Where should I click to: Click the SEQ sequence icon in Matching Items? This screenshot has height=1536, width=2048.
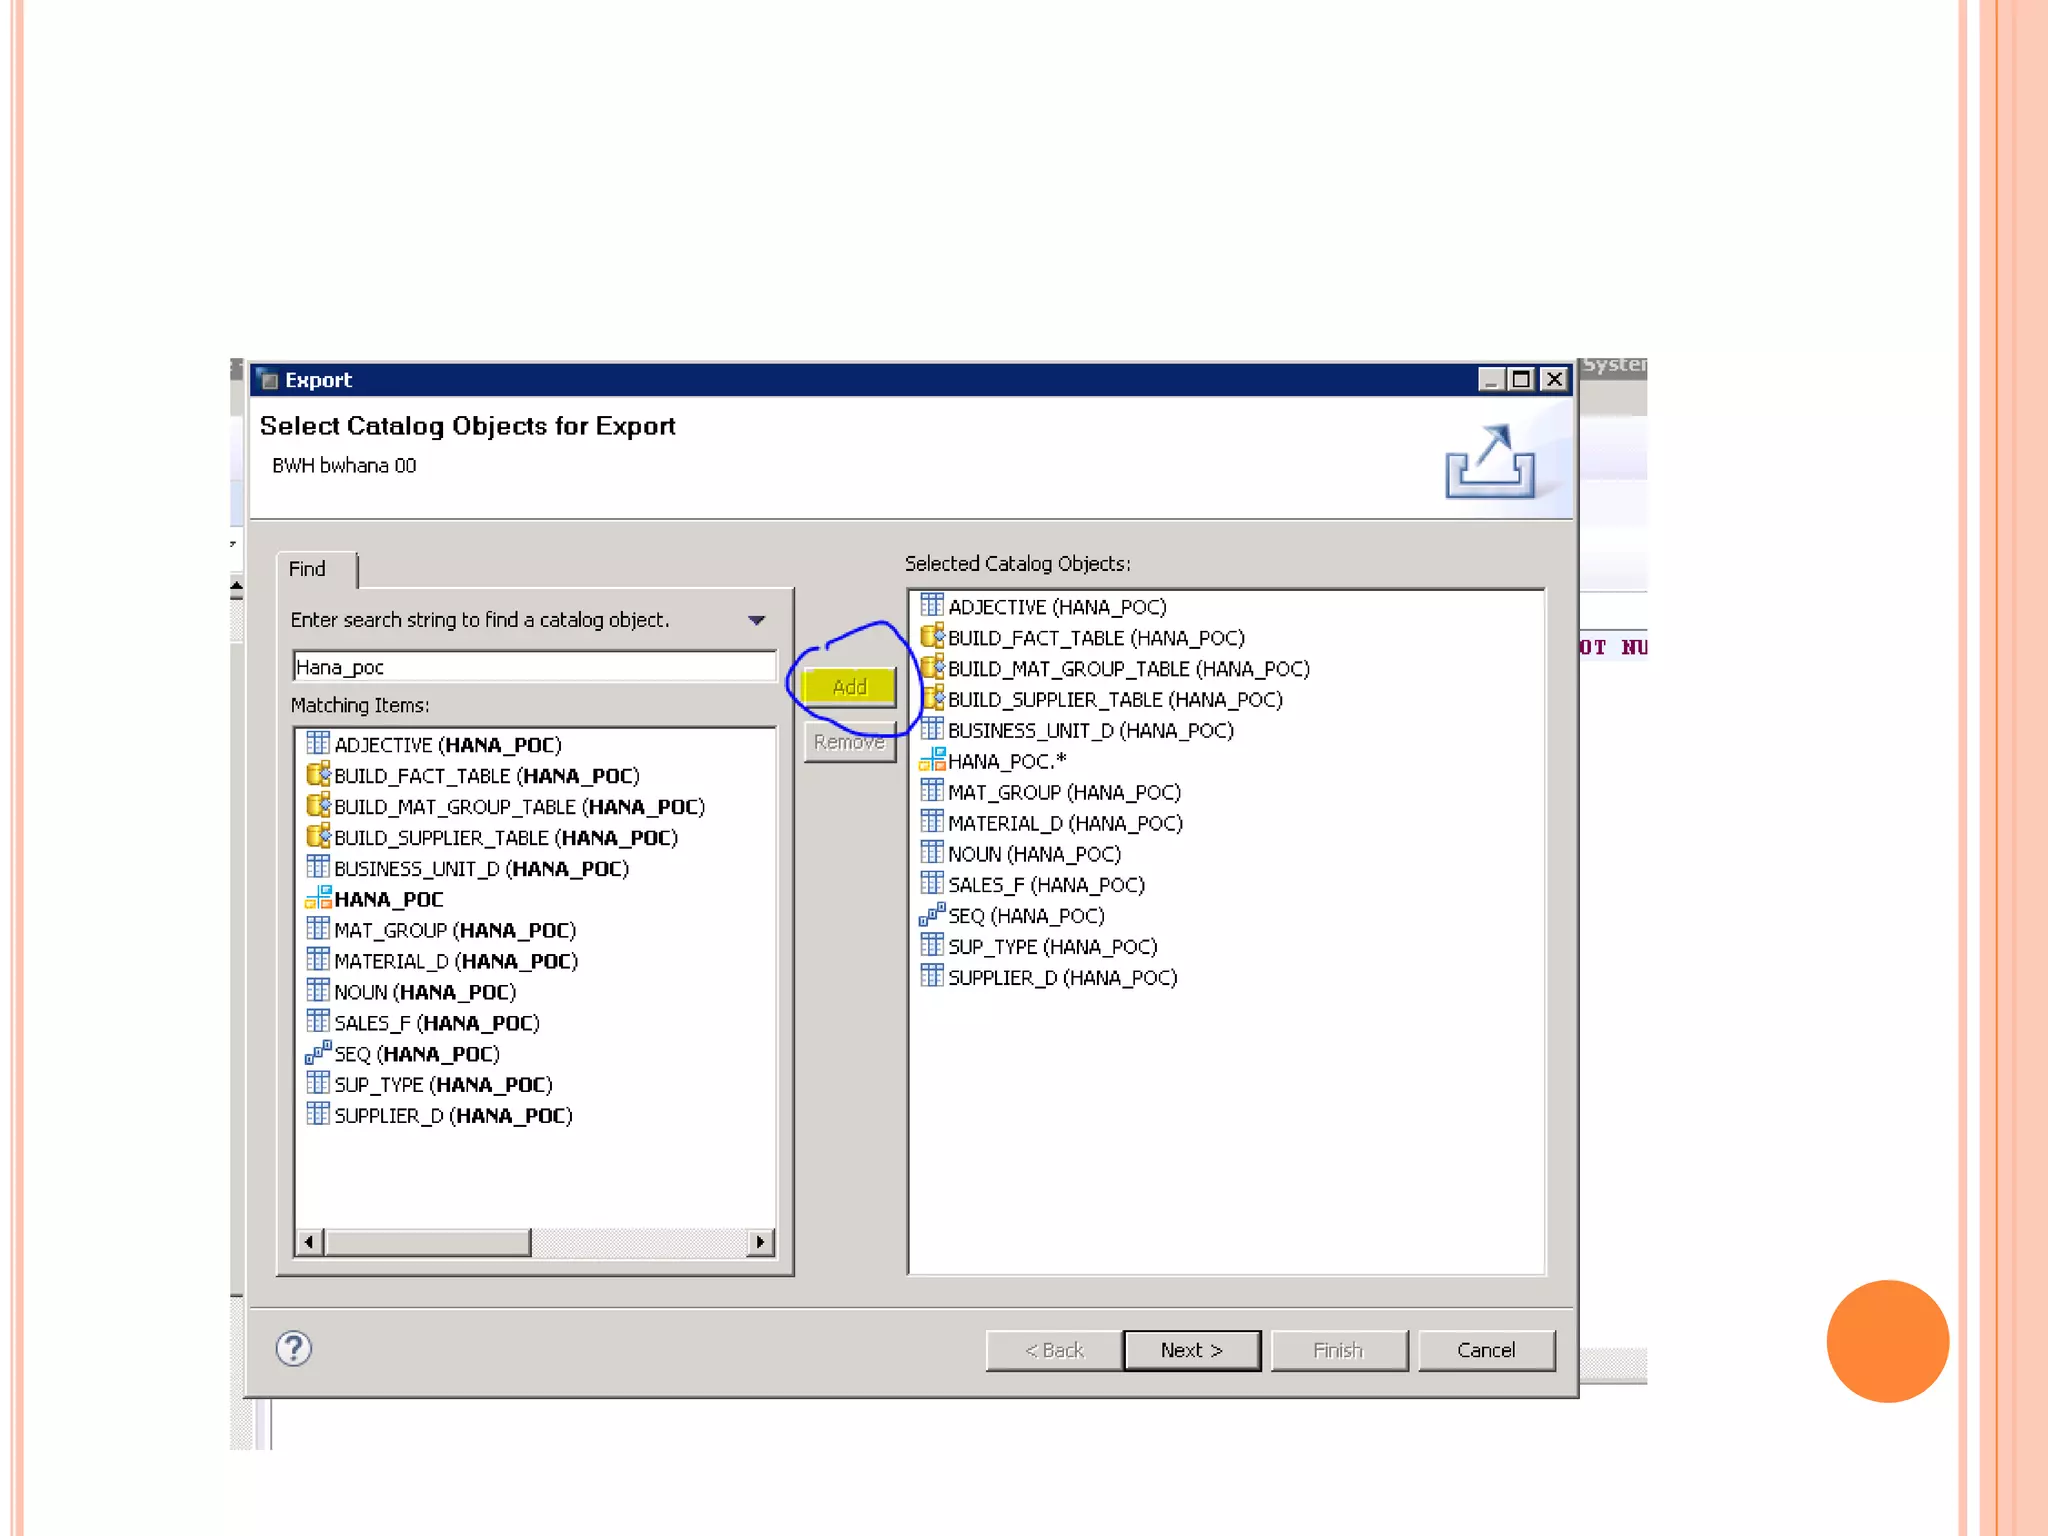click(x=317, y=1053)
